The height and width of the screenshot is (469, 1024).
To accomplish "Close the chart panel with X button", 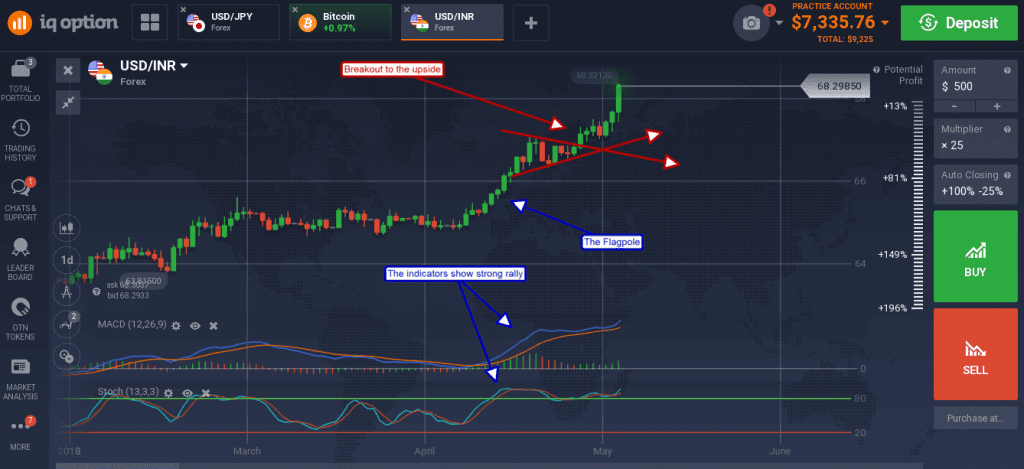I will (x=68, y=70).
